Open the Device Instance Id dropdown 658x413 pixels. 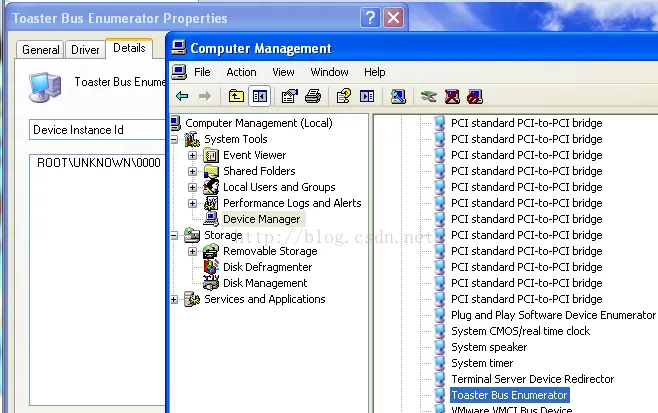pyautogui.click(x=97, y=130)
